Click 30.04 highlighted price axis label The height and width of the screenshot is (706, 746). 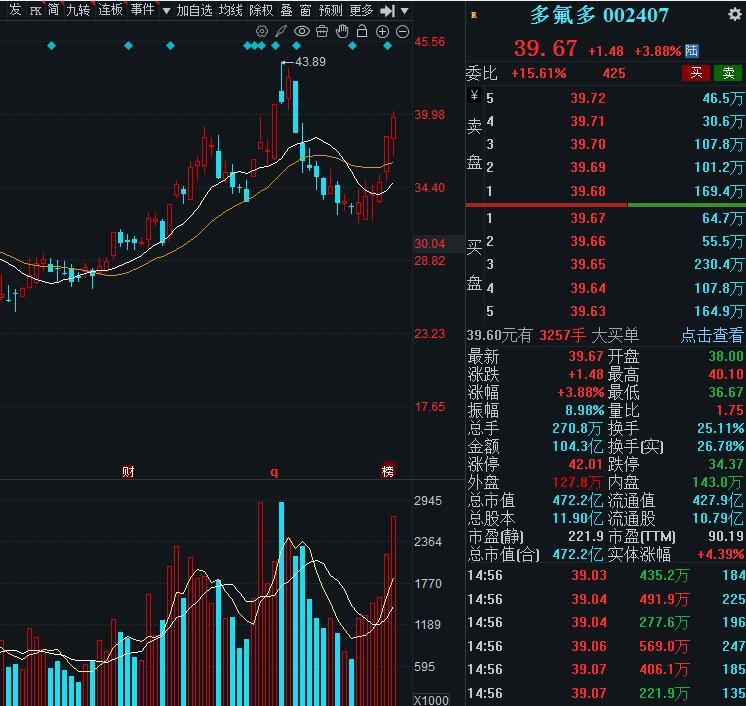430,244
